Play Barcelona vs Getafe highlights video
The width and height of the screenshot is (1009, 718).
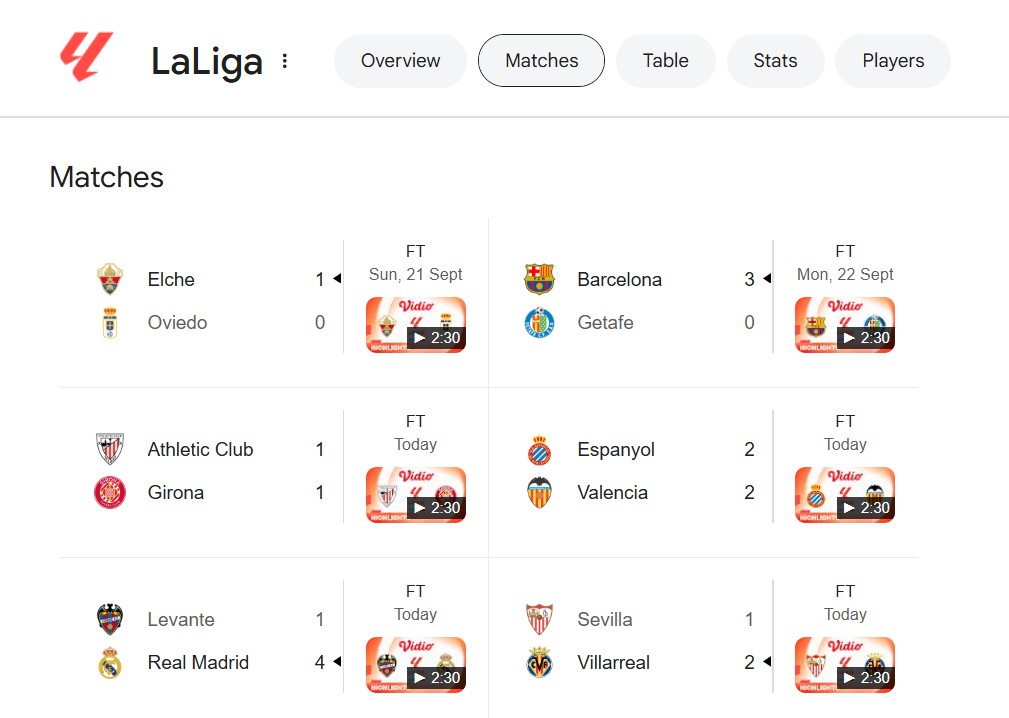[845, 325]
